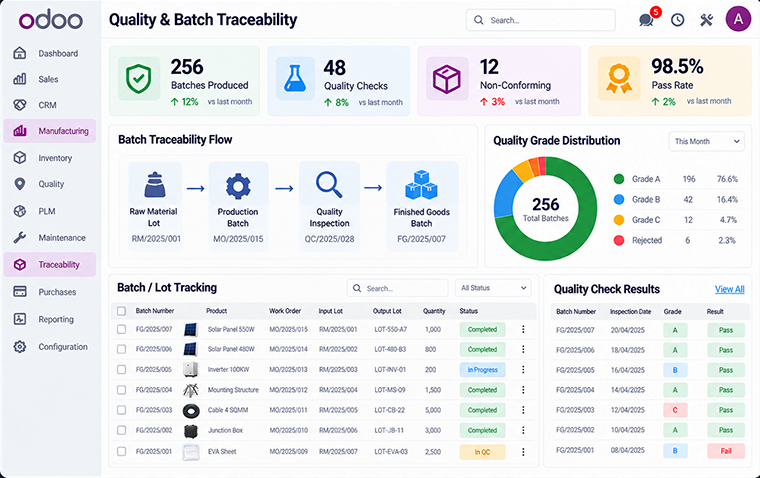Select the Production Batch gear icon
The height and width of the screenshot is (478, 760).
(238, 186)
